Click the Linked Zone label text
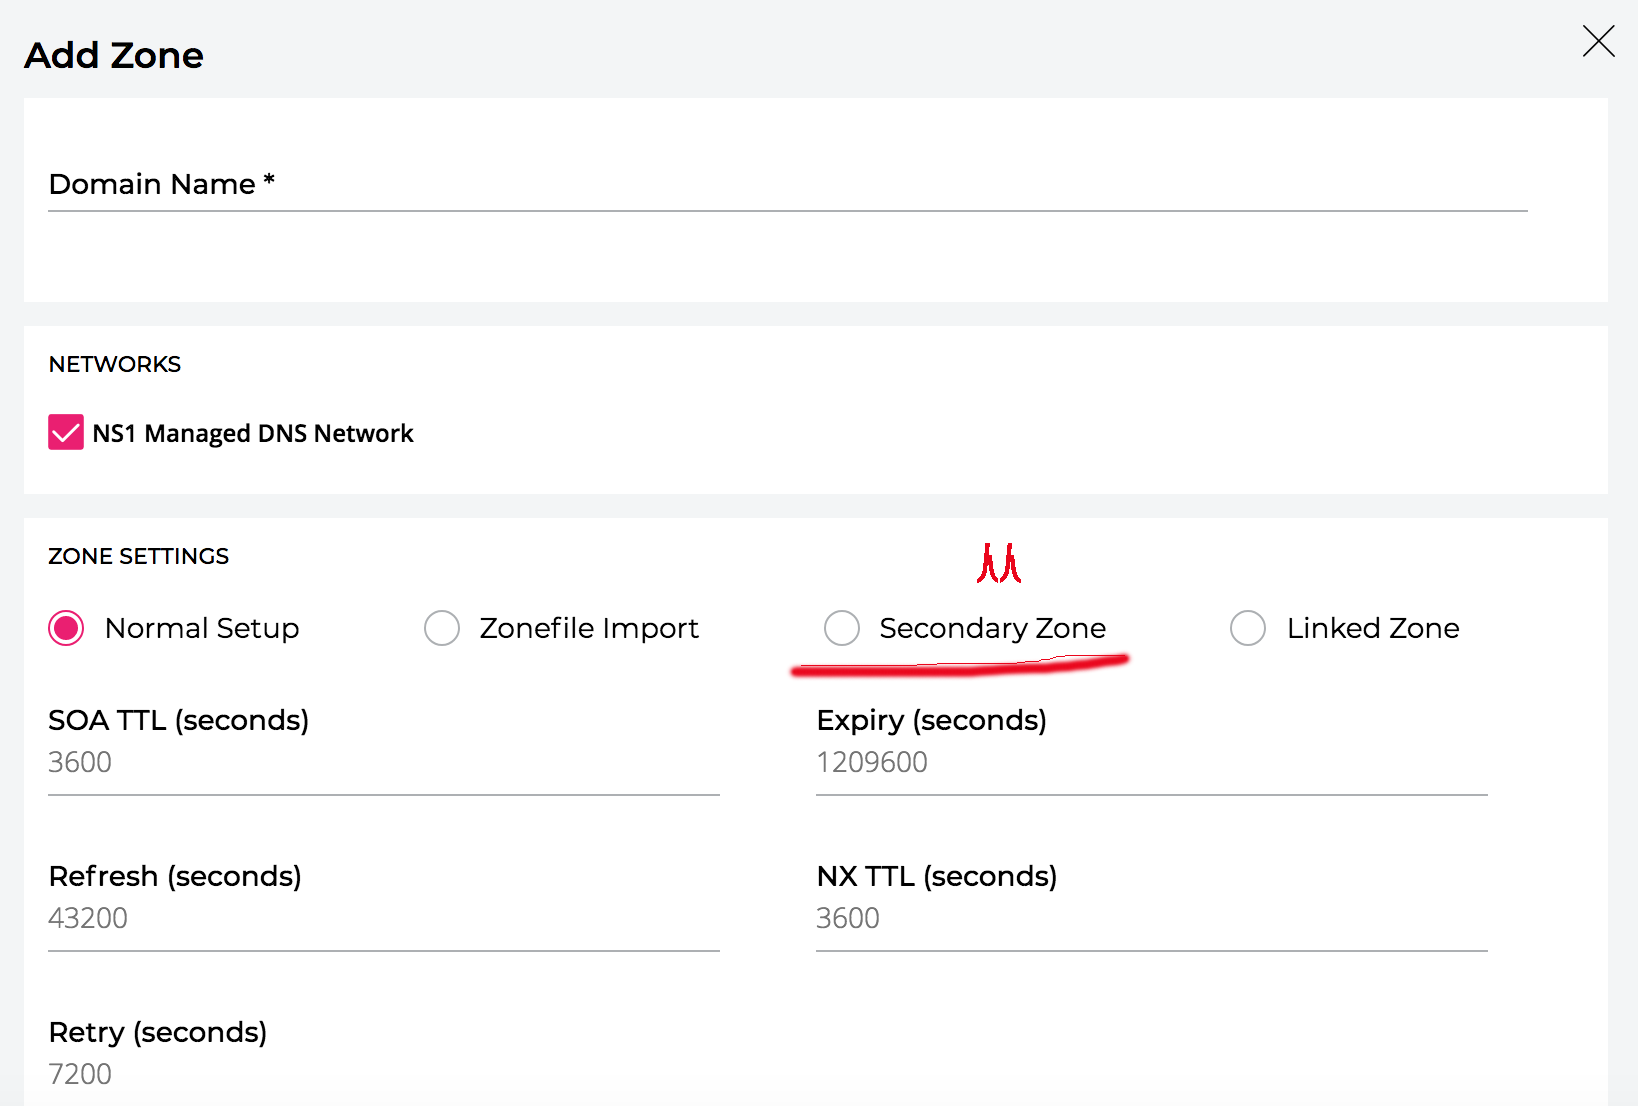 click(x=1372, y=629)
